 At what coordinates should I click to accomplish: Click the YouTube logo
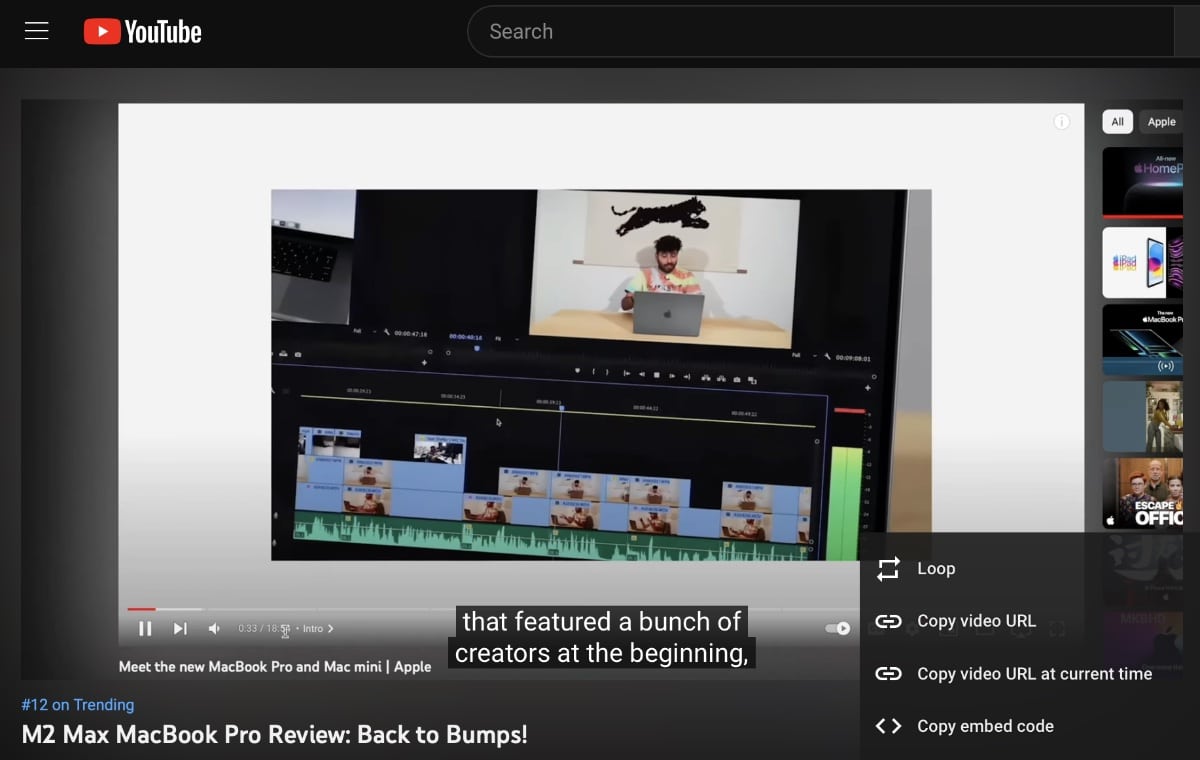(142, 32)
